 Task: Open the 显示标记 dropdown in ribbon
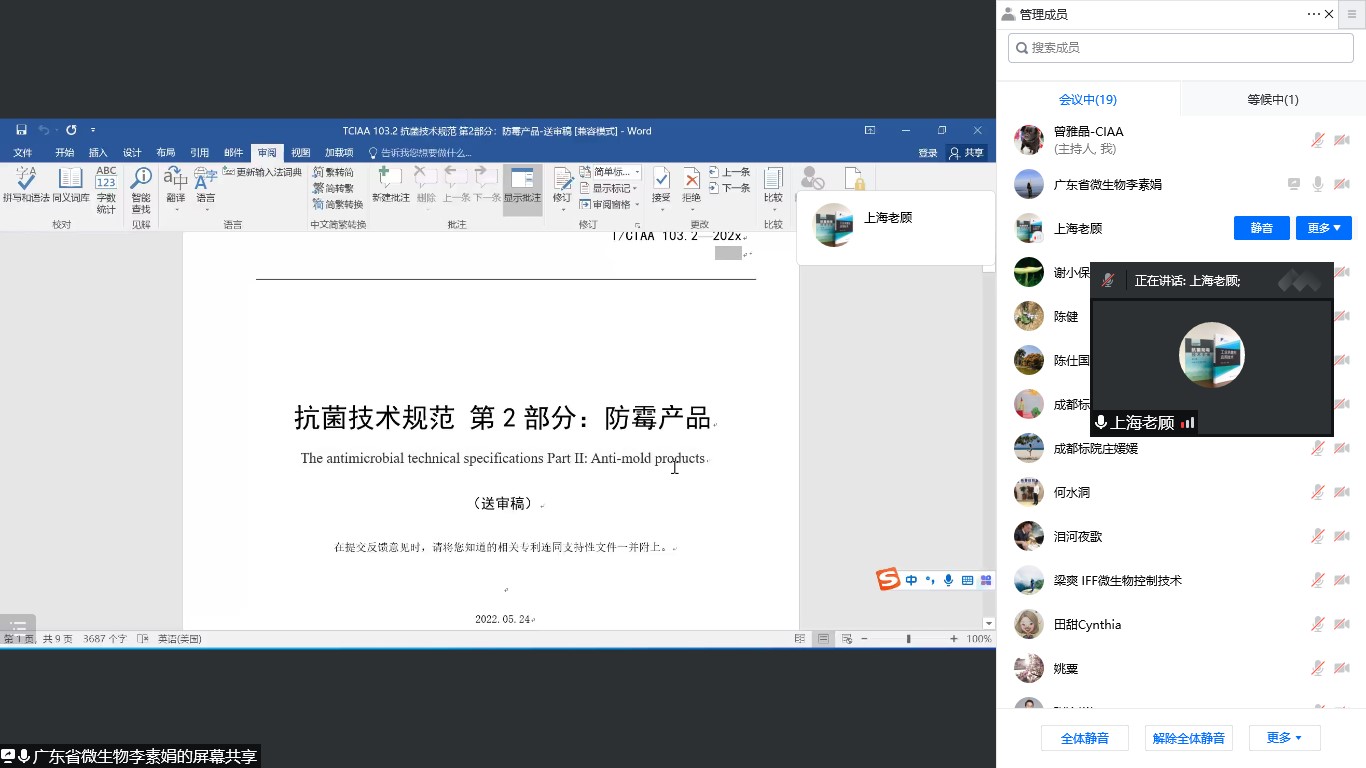point(611,188)
